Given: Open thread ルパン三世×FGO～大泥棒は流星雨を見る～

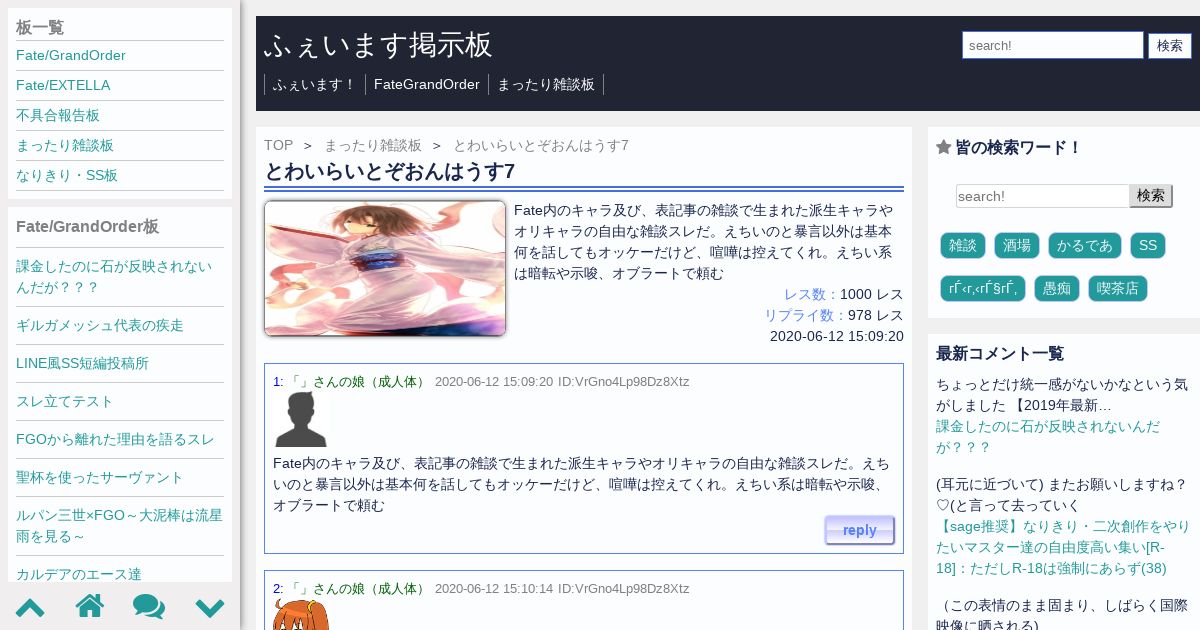Looking at the screenshot, I should (119, 526).
